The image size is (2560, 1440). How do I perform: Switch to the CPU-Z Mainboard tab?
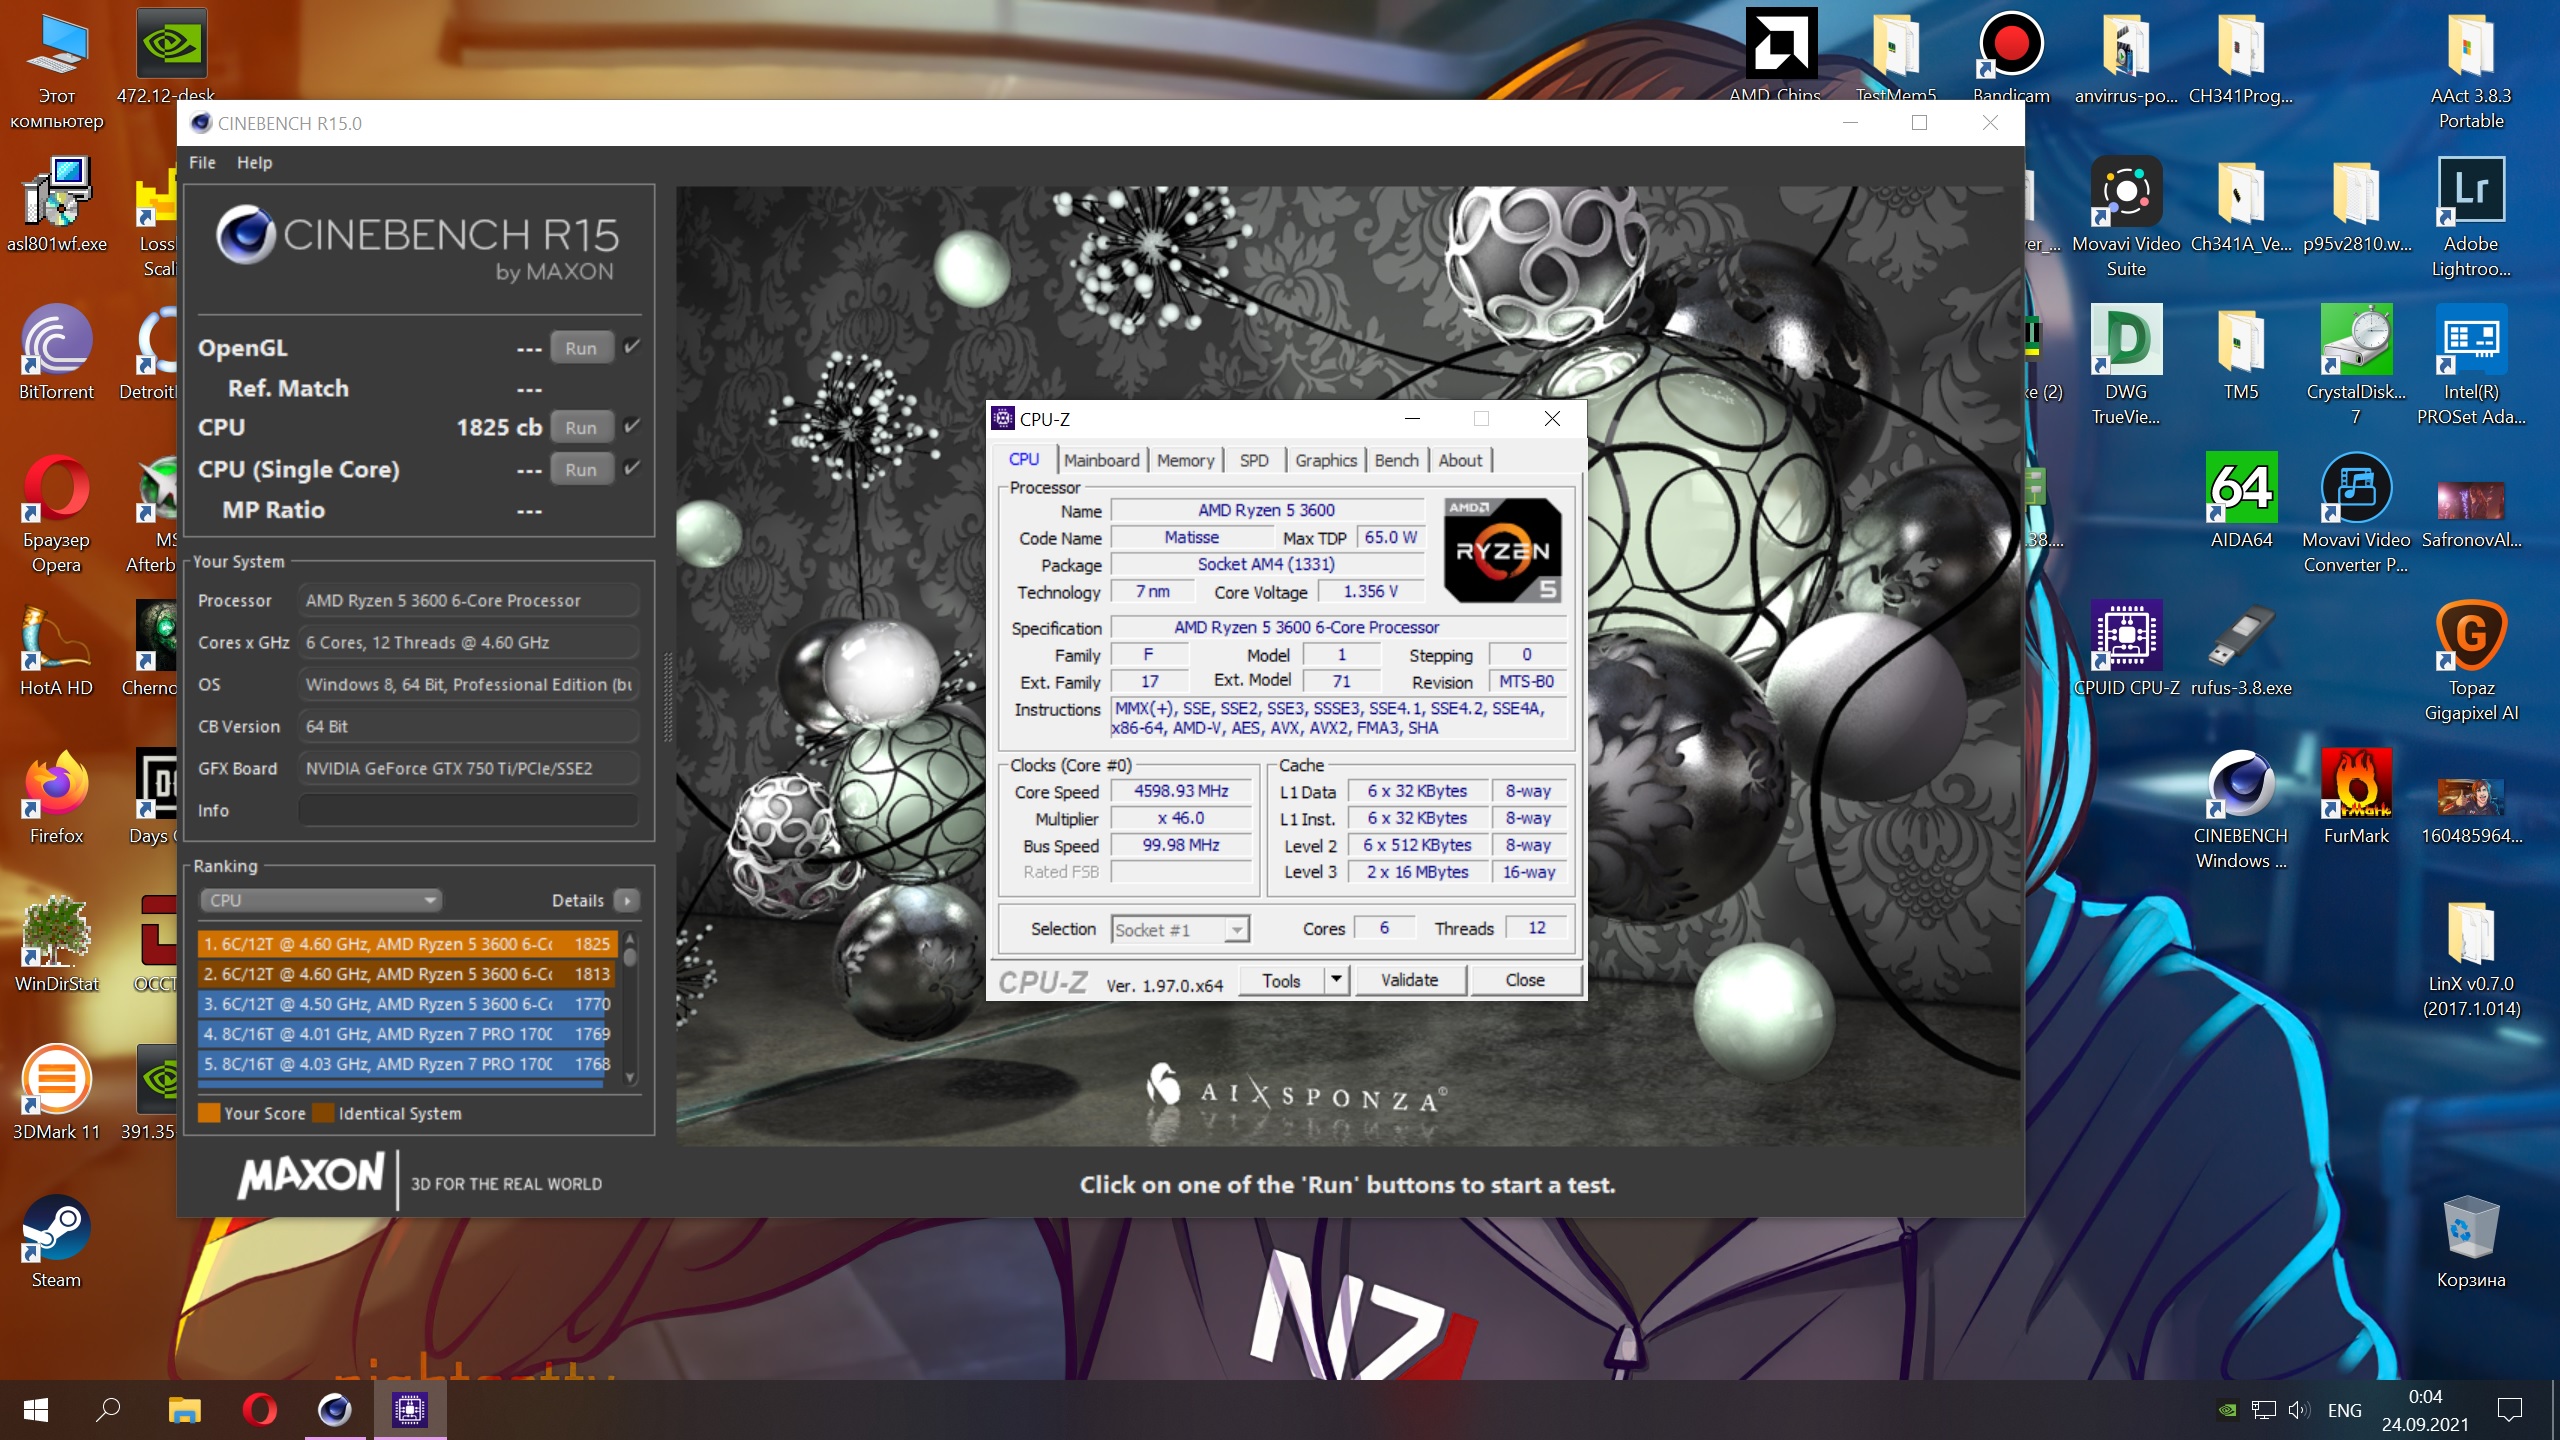point(1101,460)
